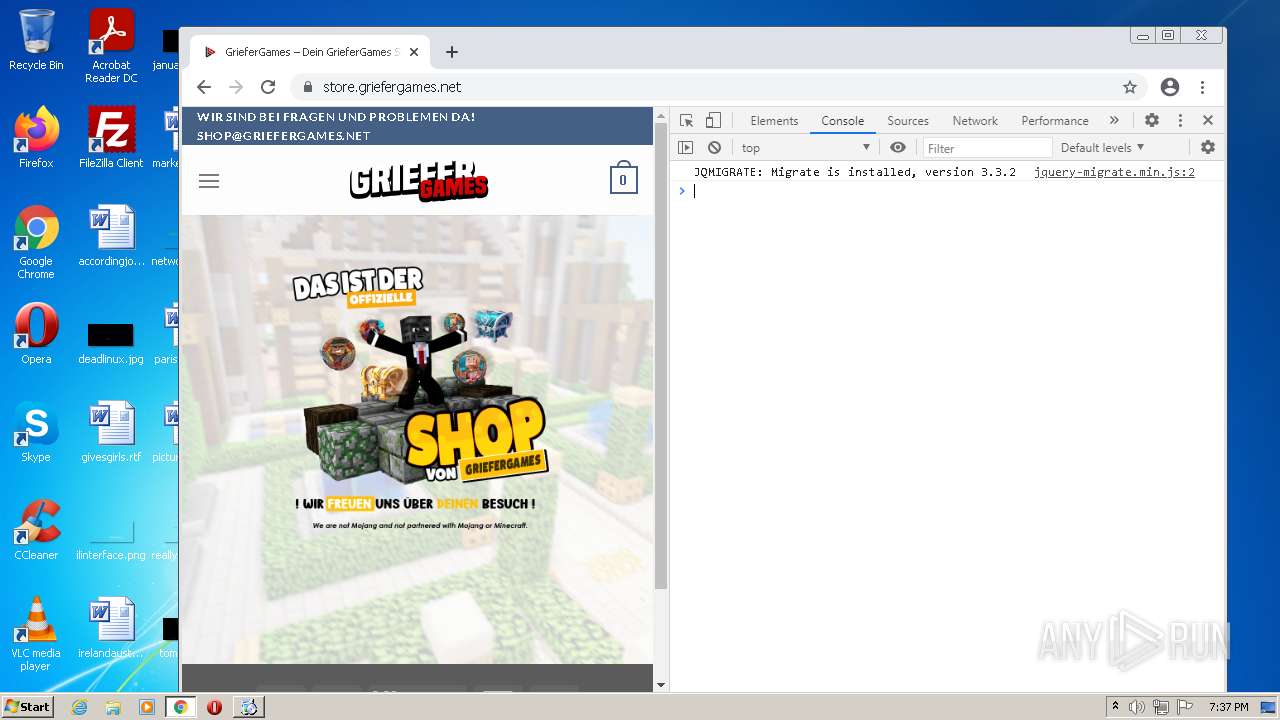Go back in Chrome browser

point(204,87)
